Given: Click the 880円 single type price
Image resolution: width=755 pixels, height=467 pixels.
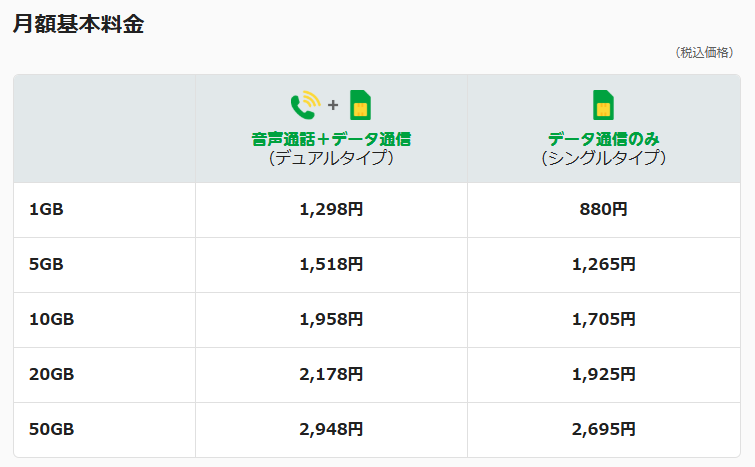Looking at the screenshot, I should click(603, 210).
